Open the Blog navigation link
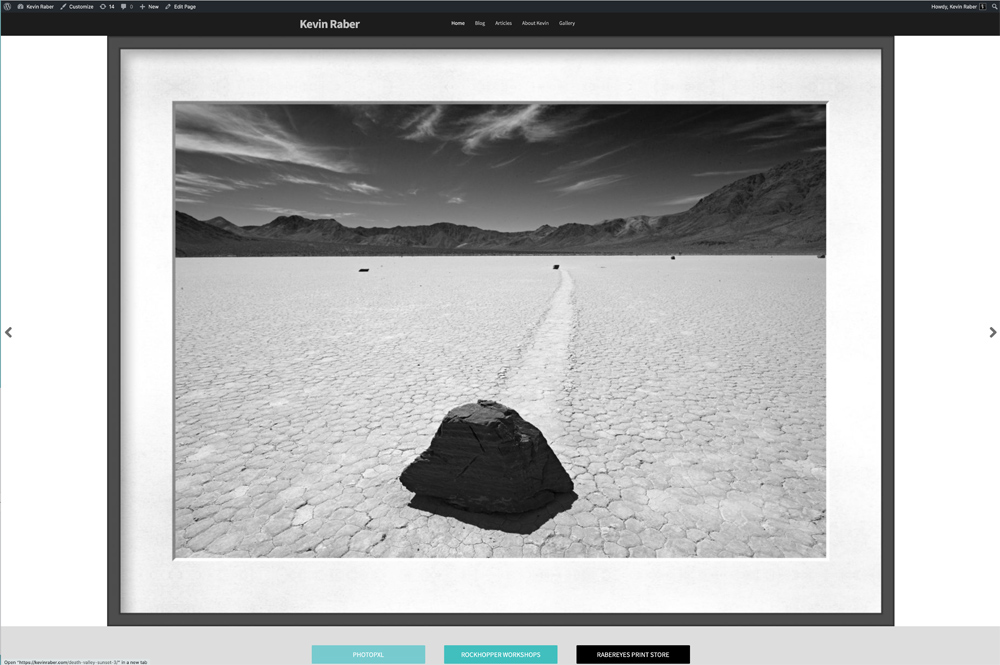 coord(480,23)
